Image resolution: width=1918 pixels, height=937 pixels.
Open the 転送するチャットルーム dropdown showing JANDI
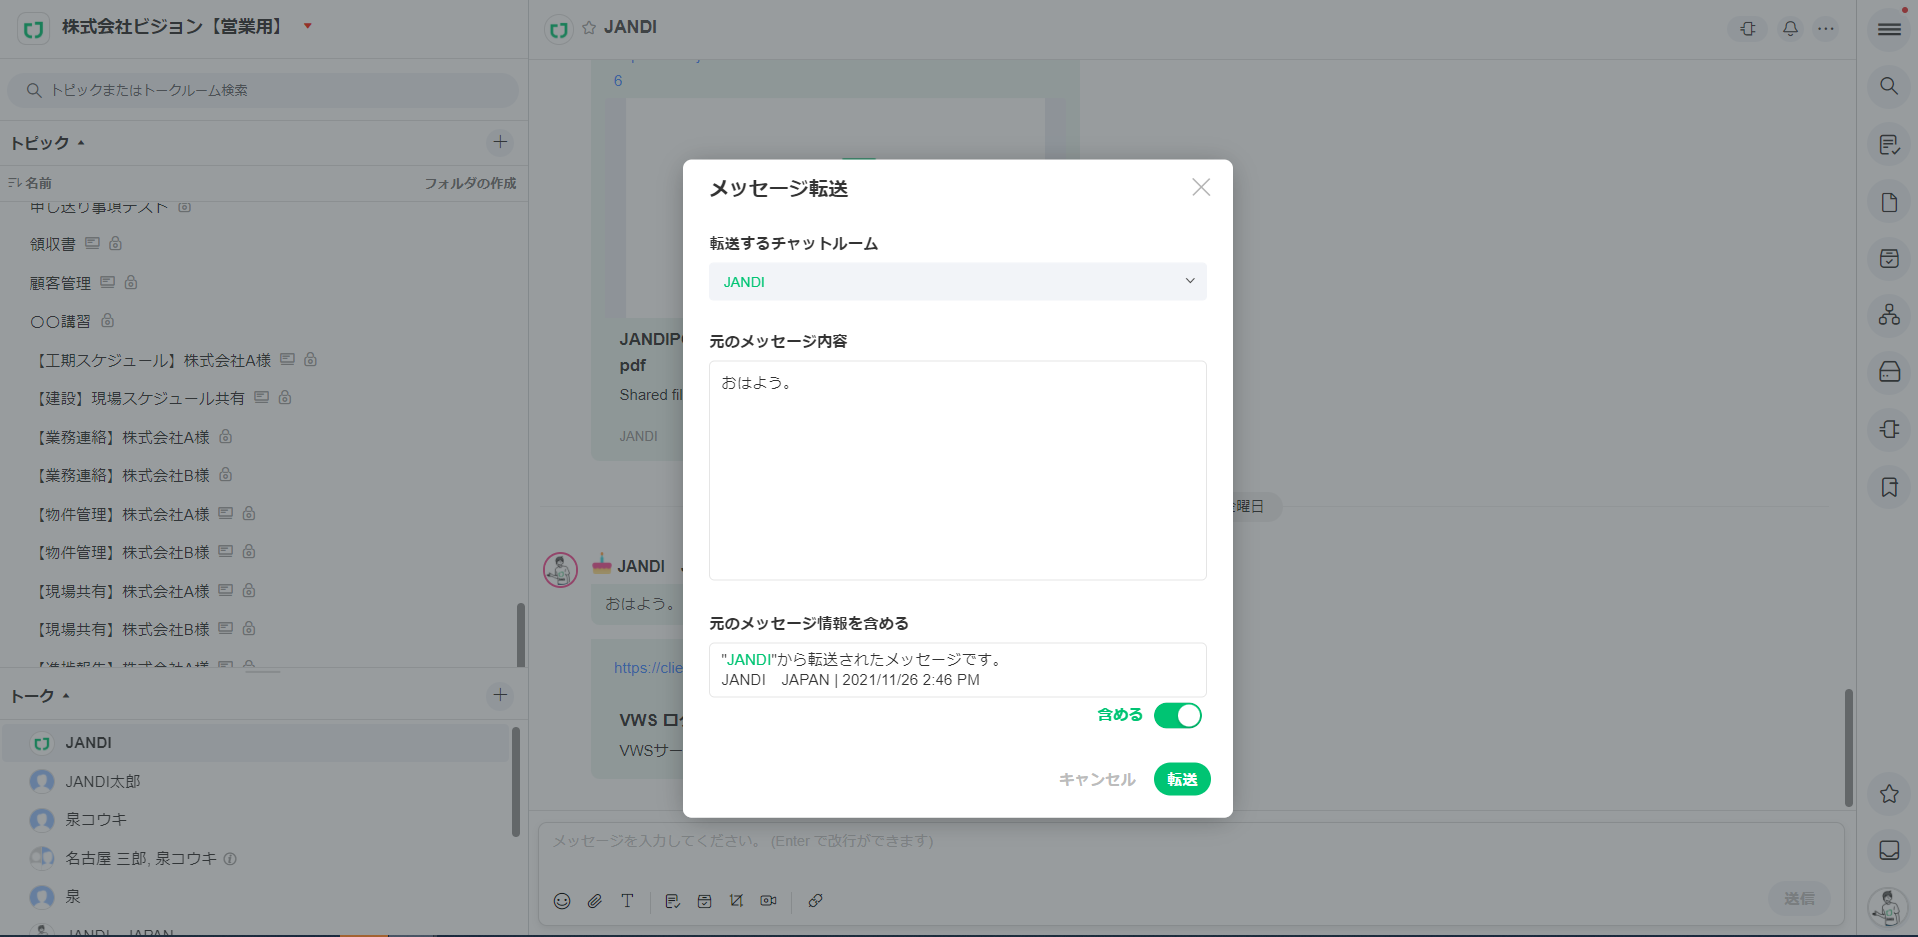[957, 282]
